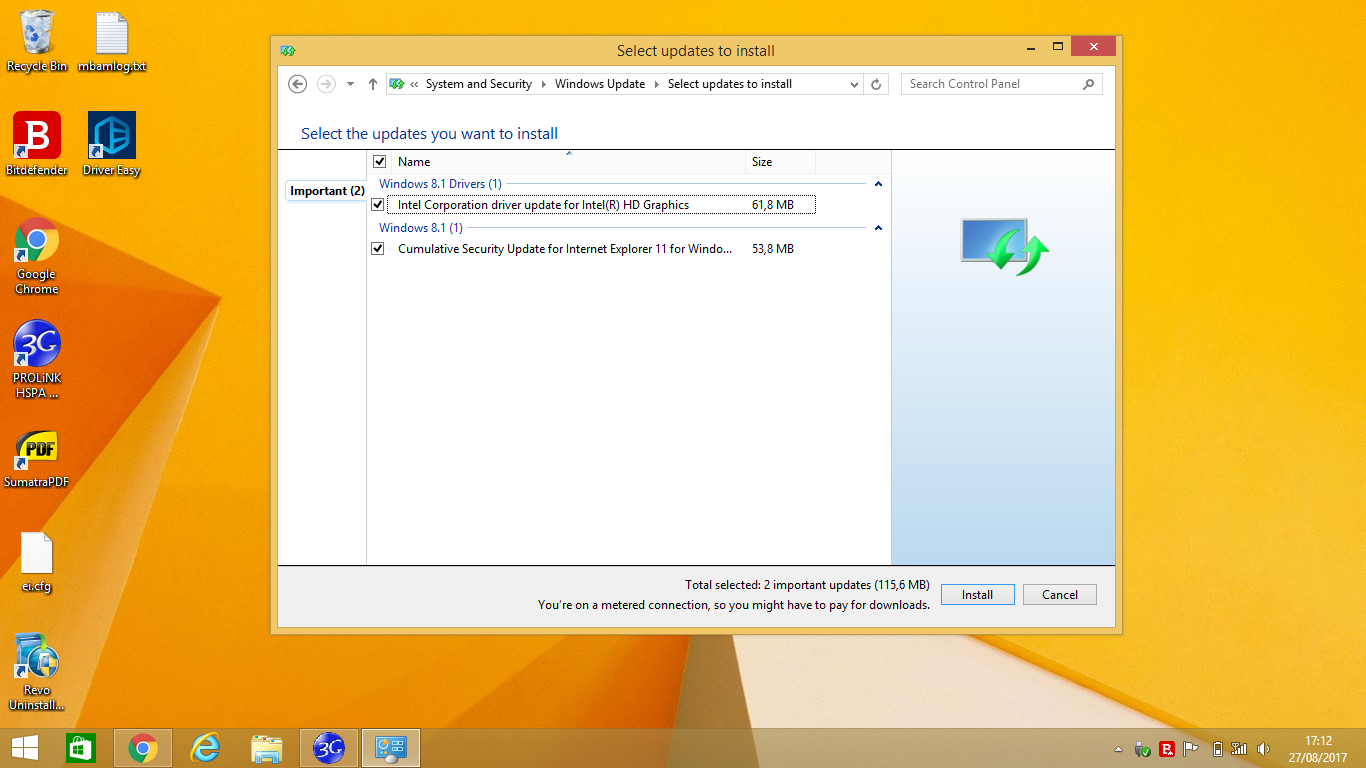This screenshot has height=768, width=1366.
Task: Select the Important (2) tab
Action: 327,190
